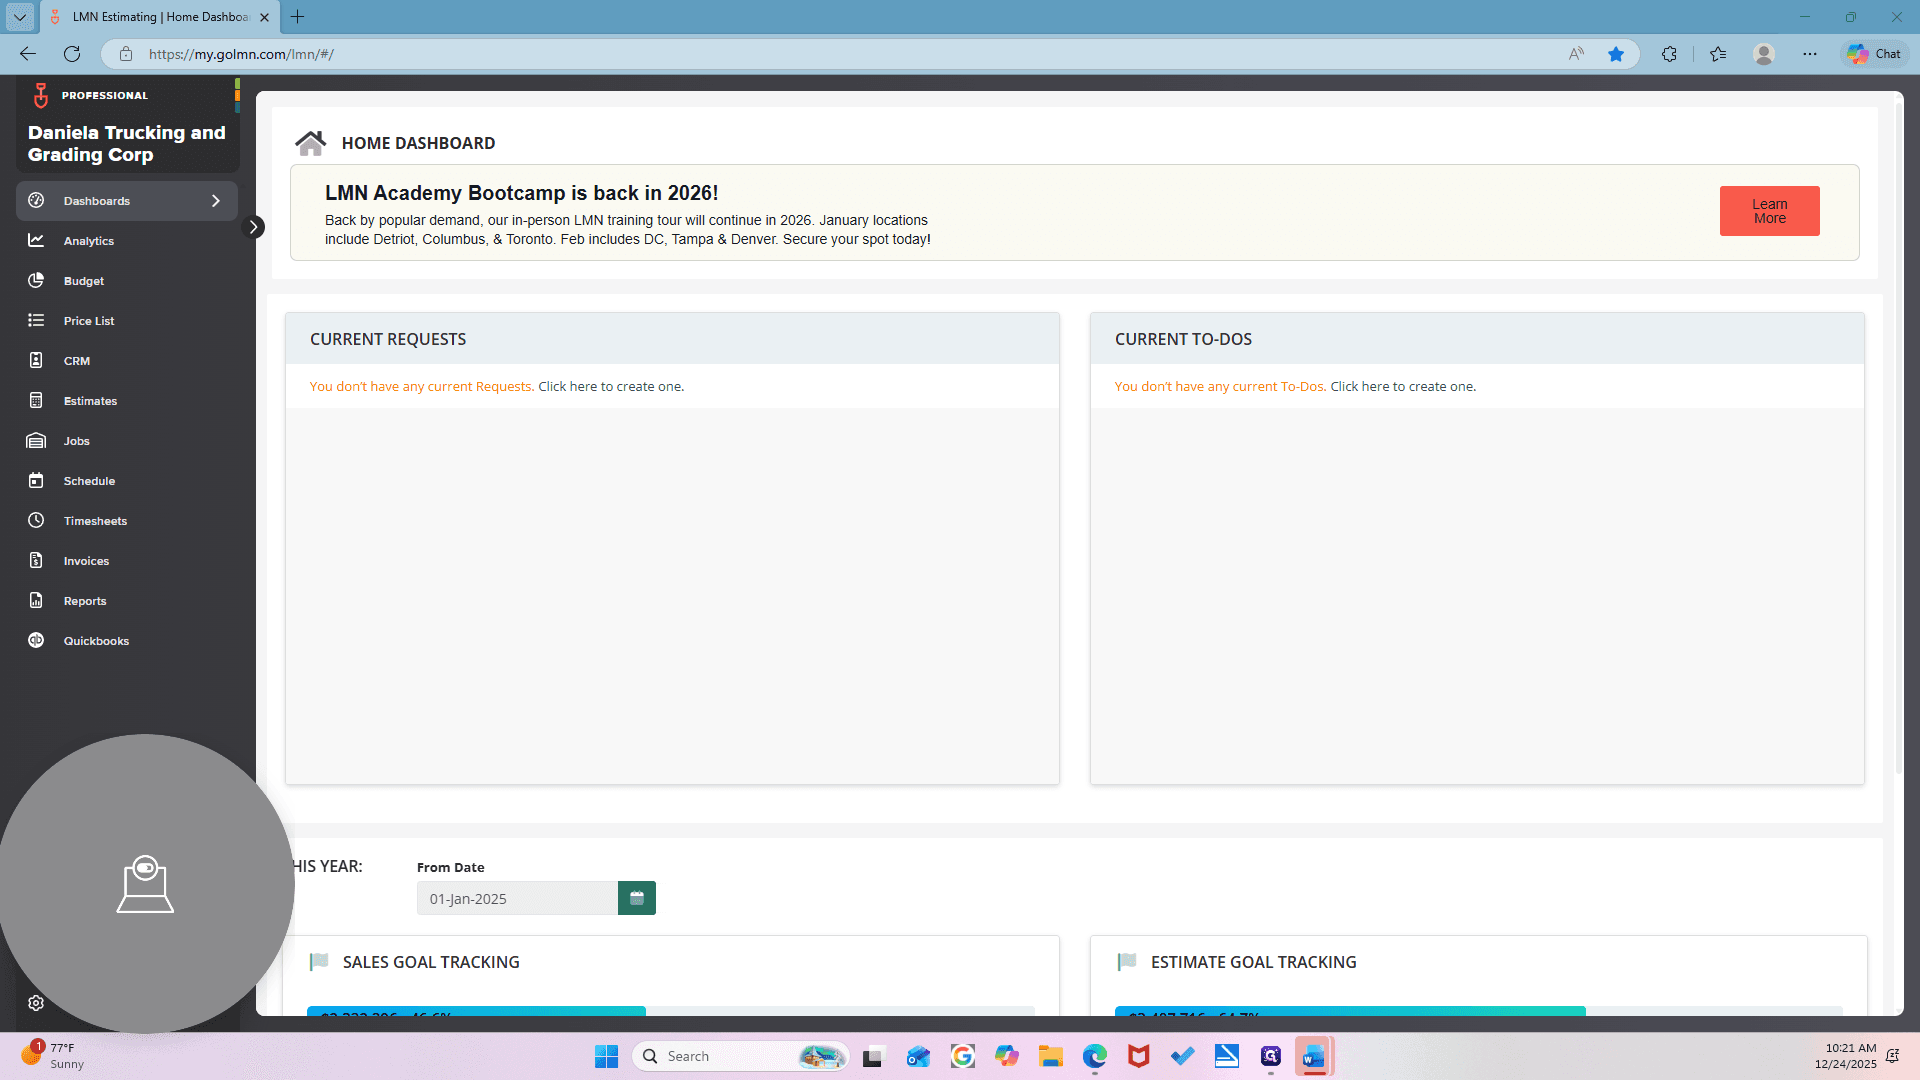The height and width of the screenshot is (1080, 1920).
Task: Open the Reports icon
Action: 36,601
